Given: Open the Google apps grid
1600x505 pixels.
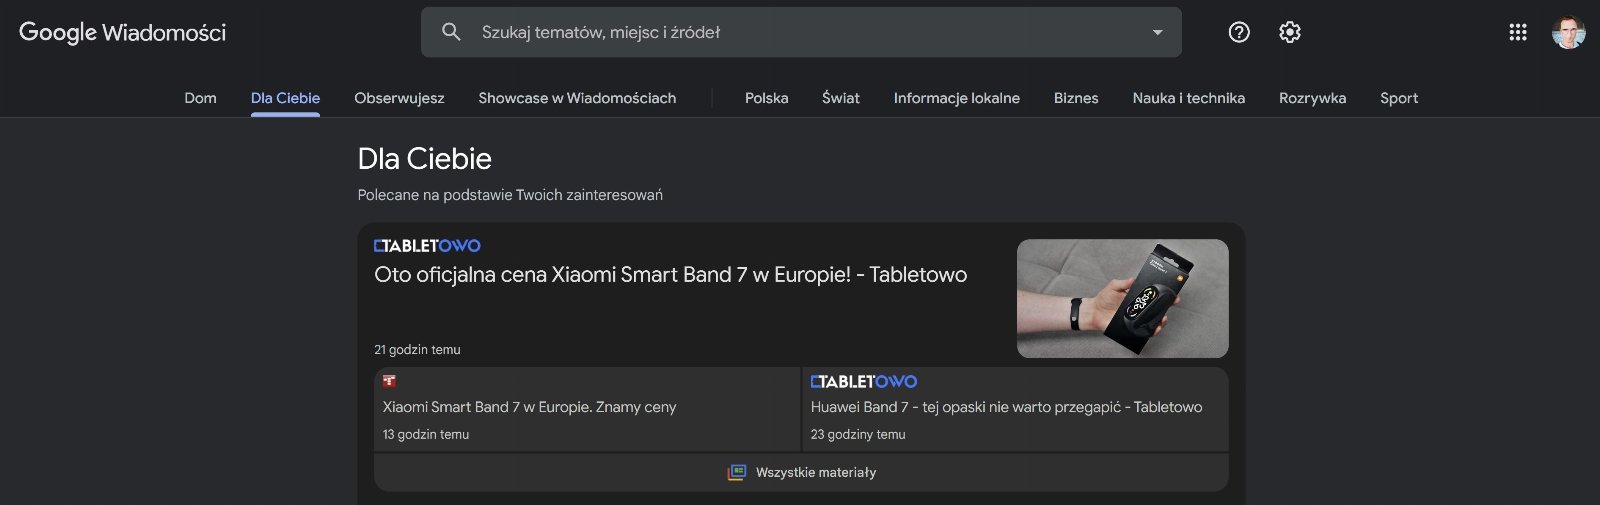Looking at the screenshot, I should coord(1518,32).
